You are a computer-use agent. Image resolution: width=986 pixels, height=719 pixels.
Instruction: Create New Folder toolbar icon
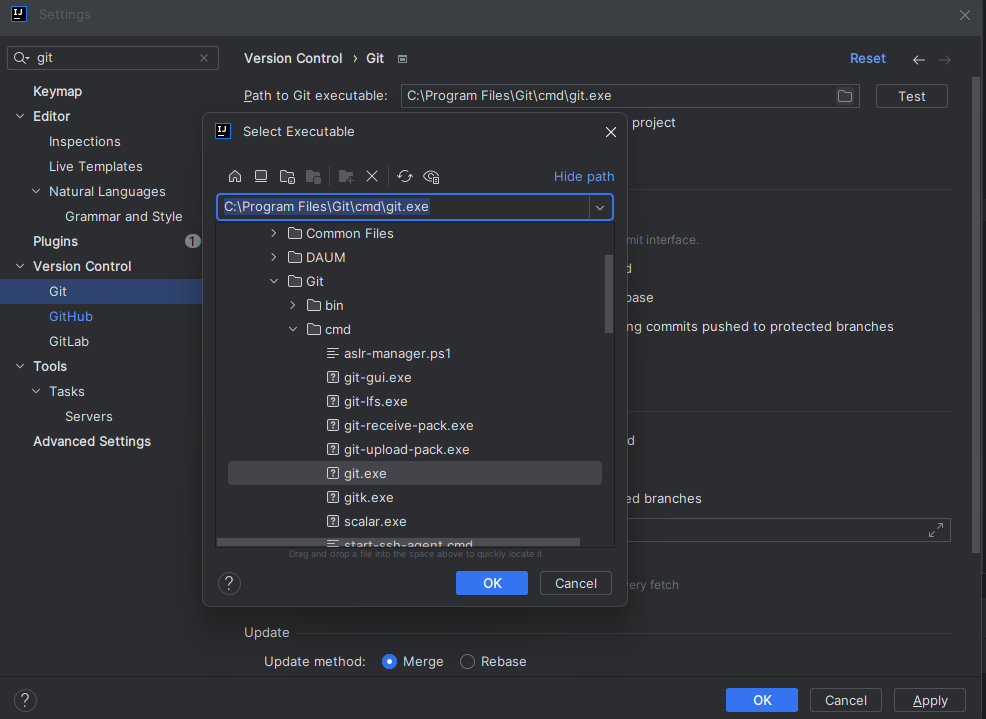346,176
